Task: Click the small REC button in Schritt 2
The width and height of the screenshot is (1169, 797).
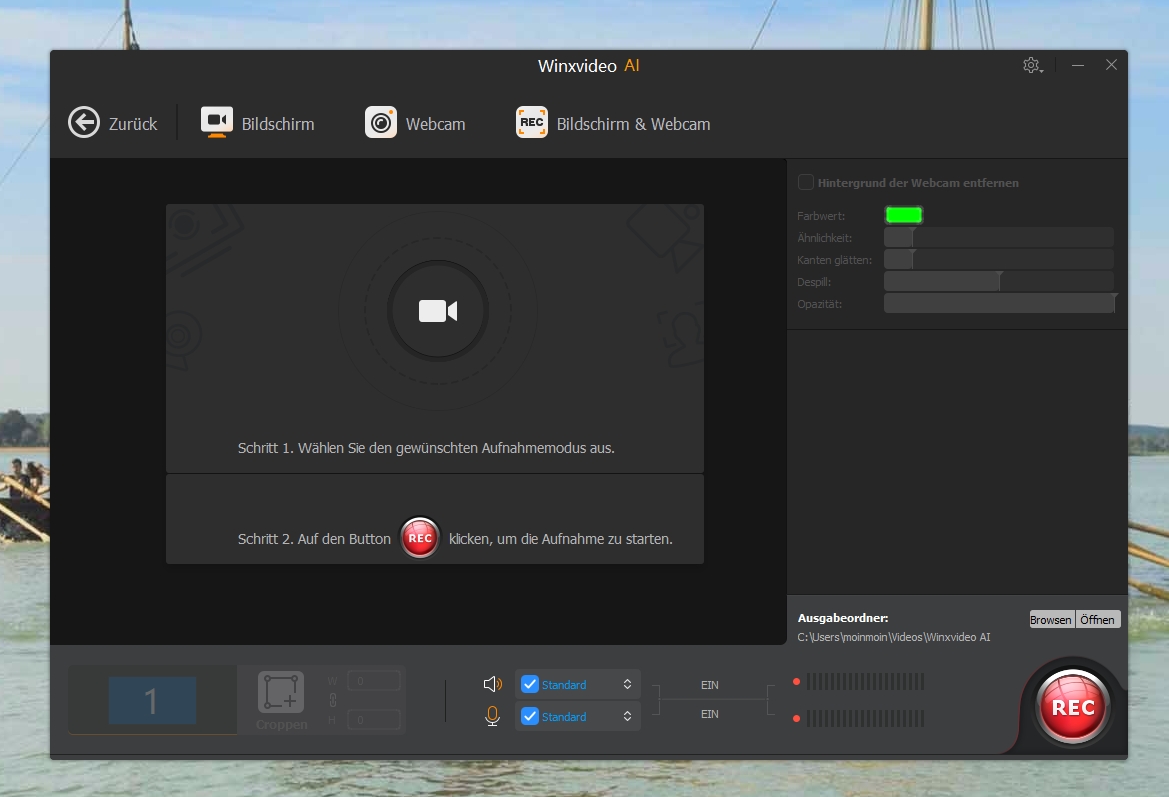Action: coord(420,538)
